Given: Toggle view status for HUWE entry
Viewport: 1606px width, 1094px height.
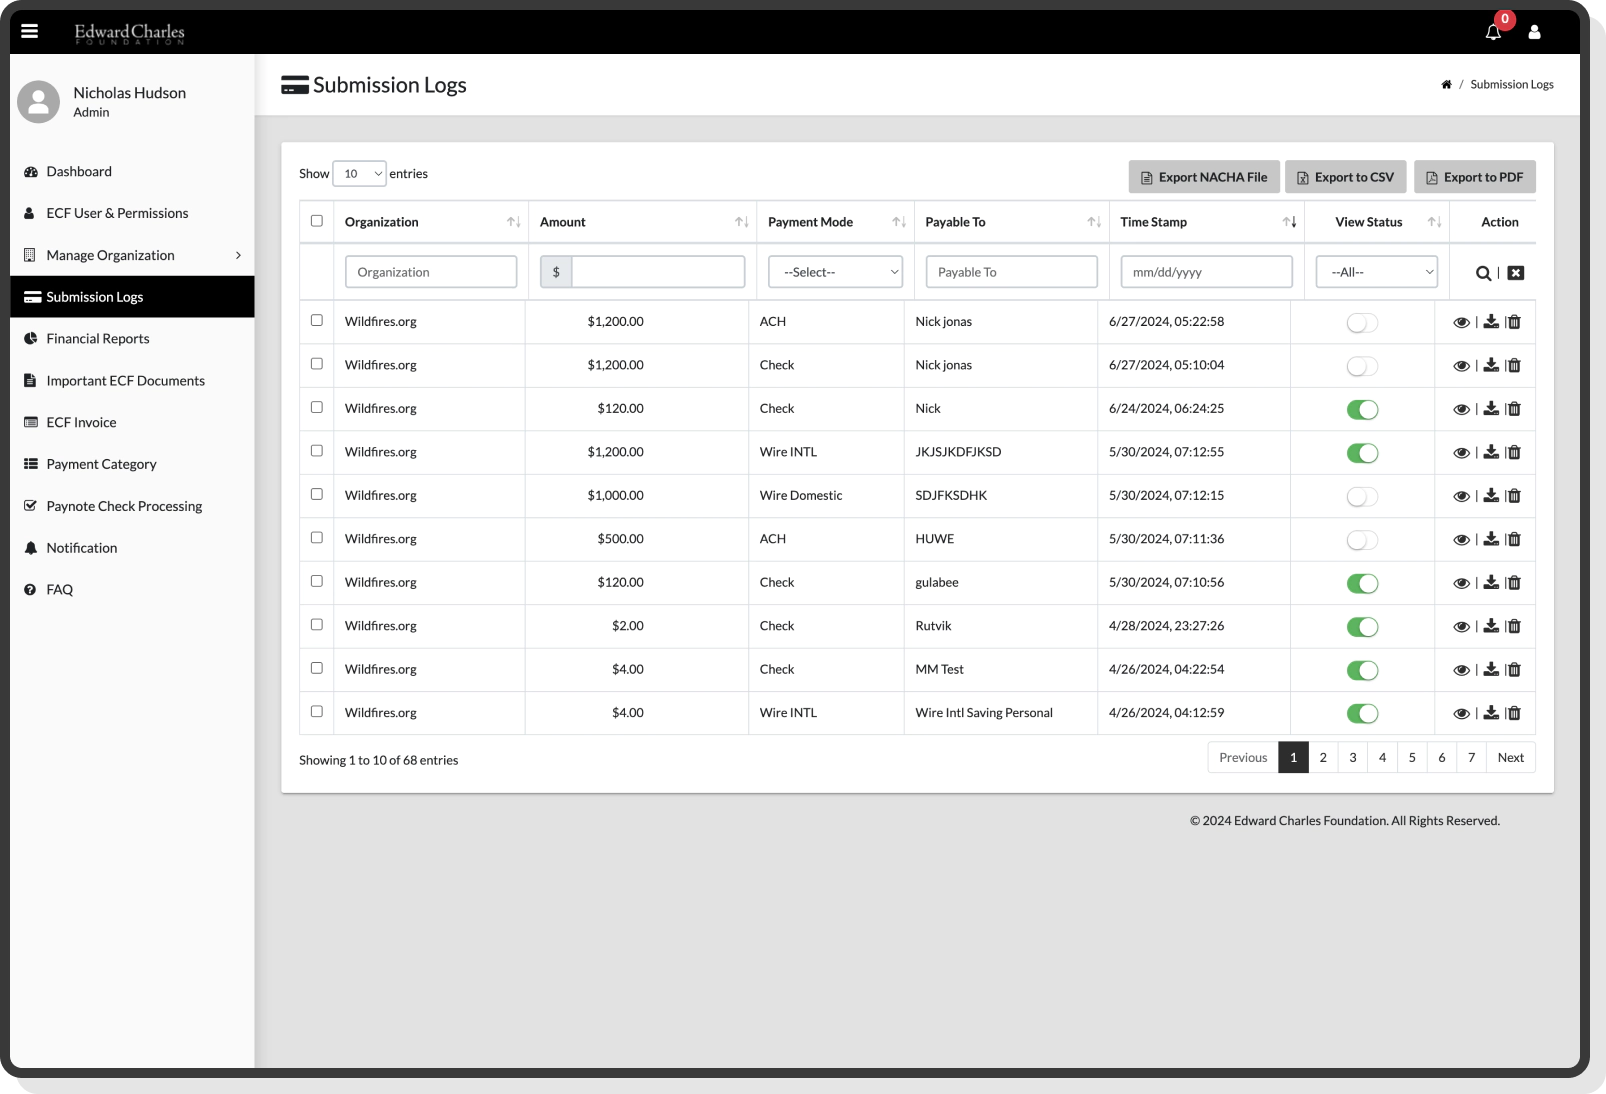Looking at the screenshot, I should tap(1362, 540).
